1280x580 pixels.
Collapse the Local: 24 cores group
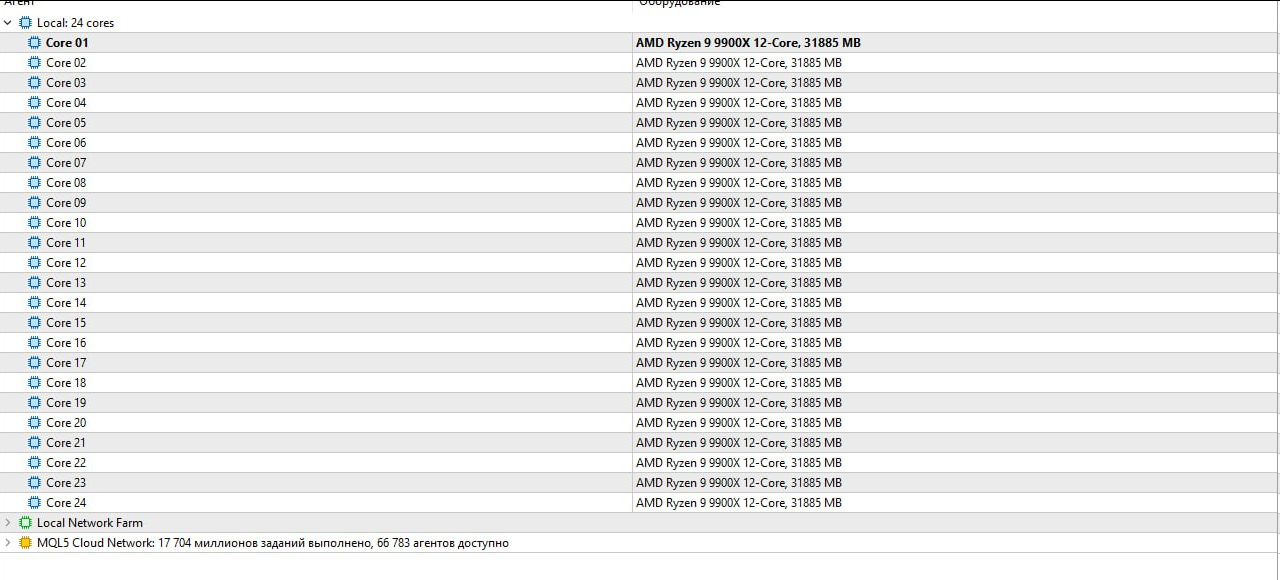tap(8, 22)
